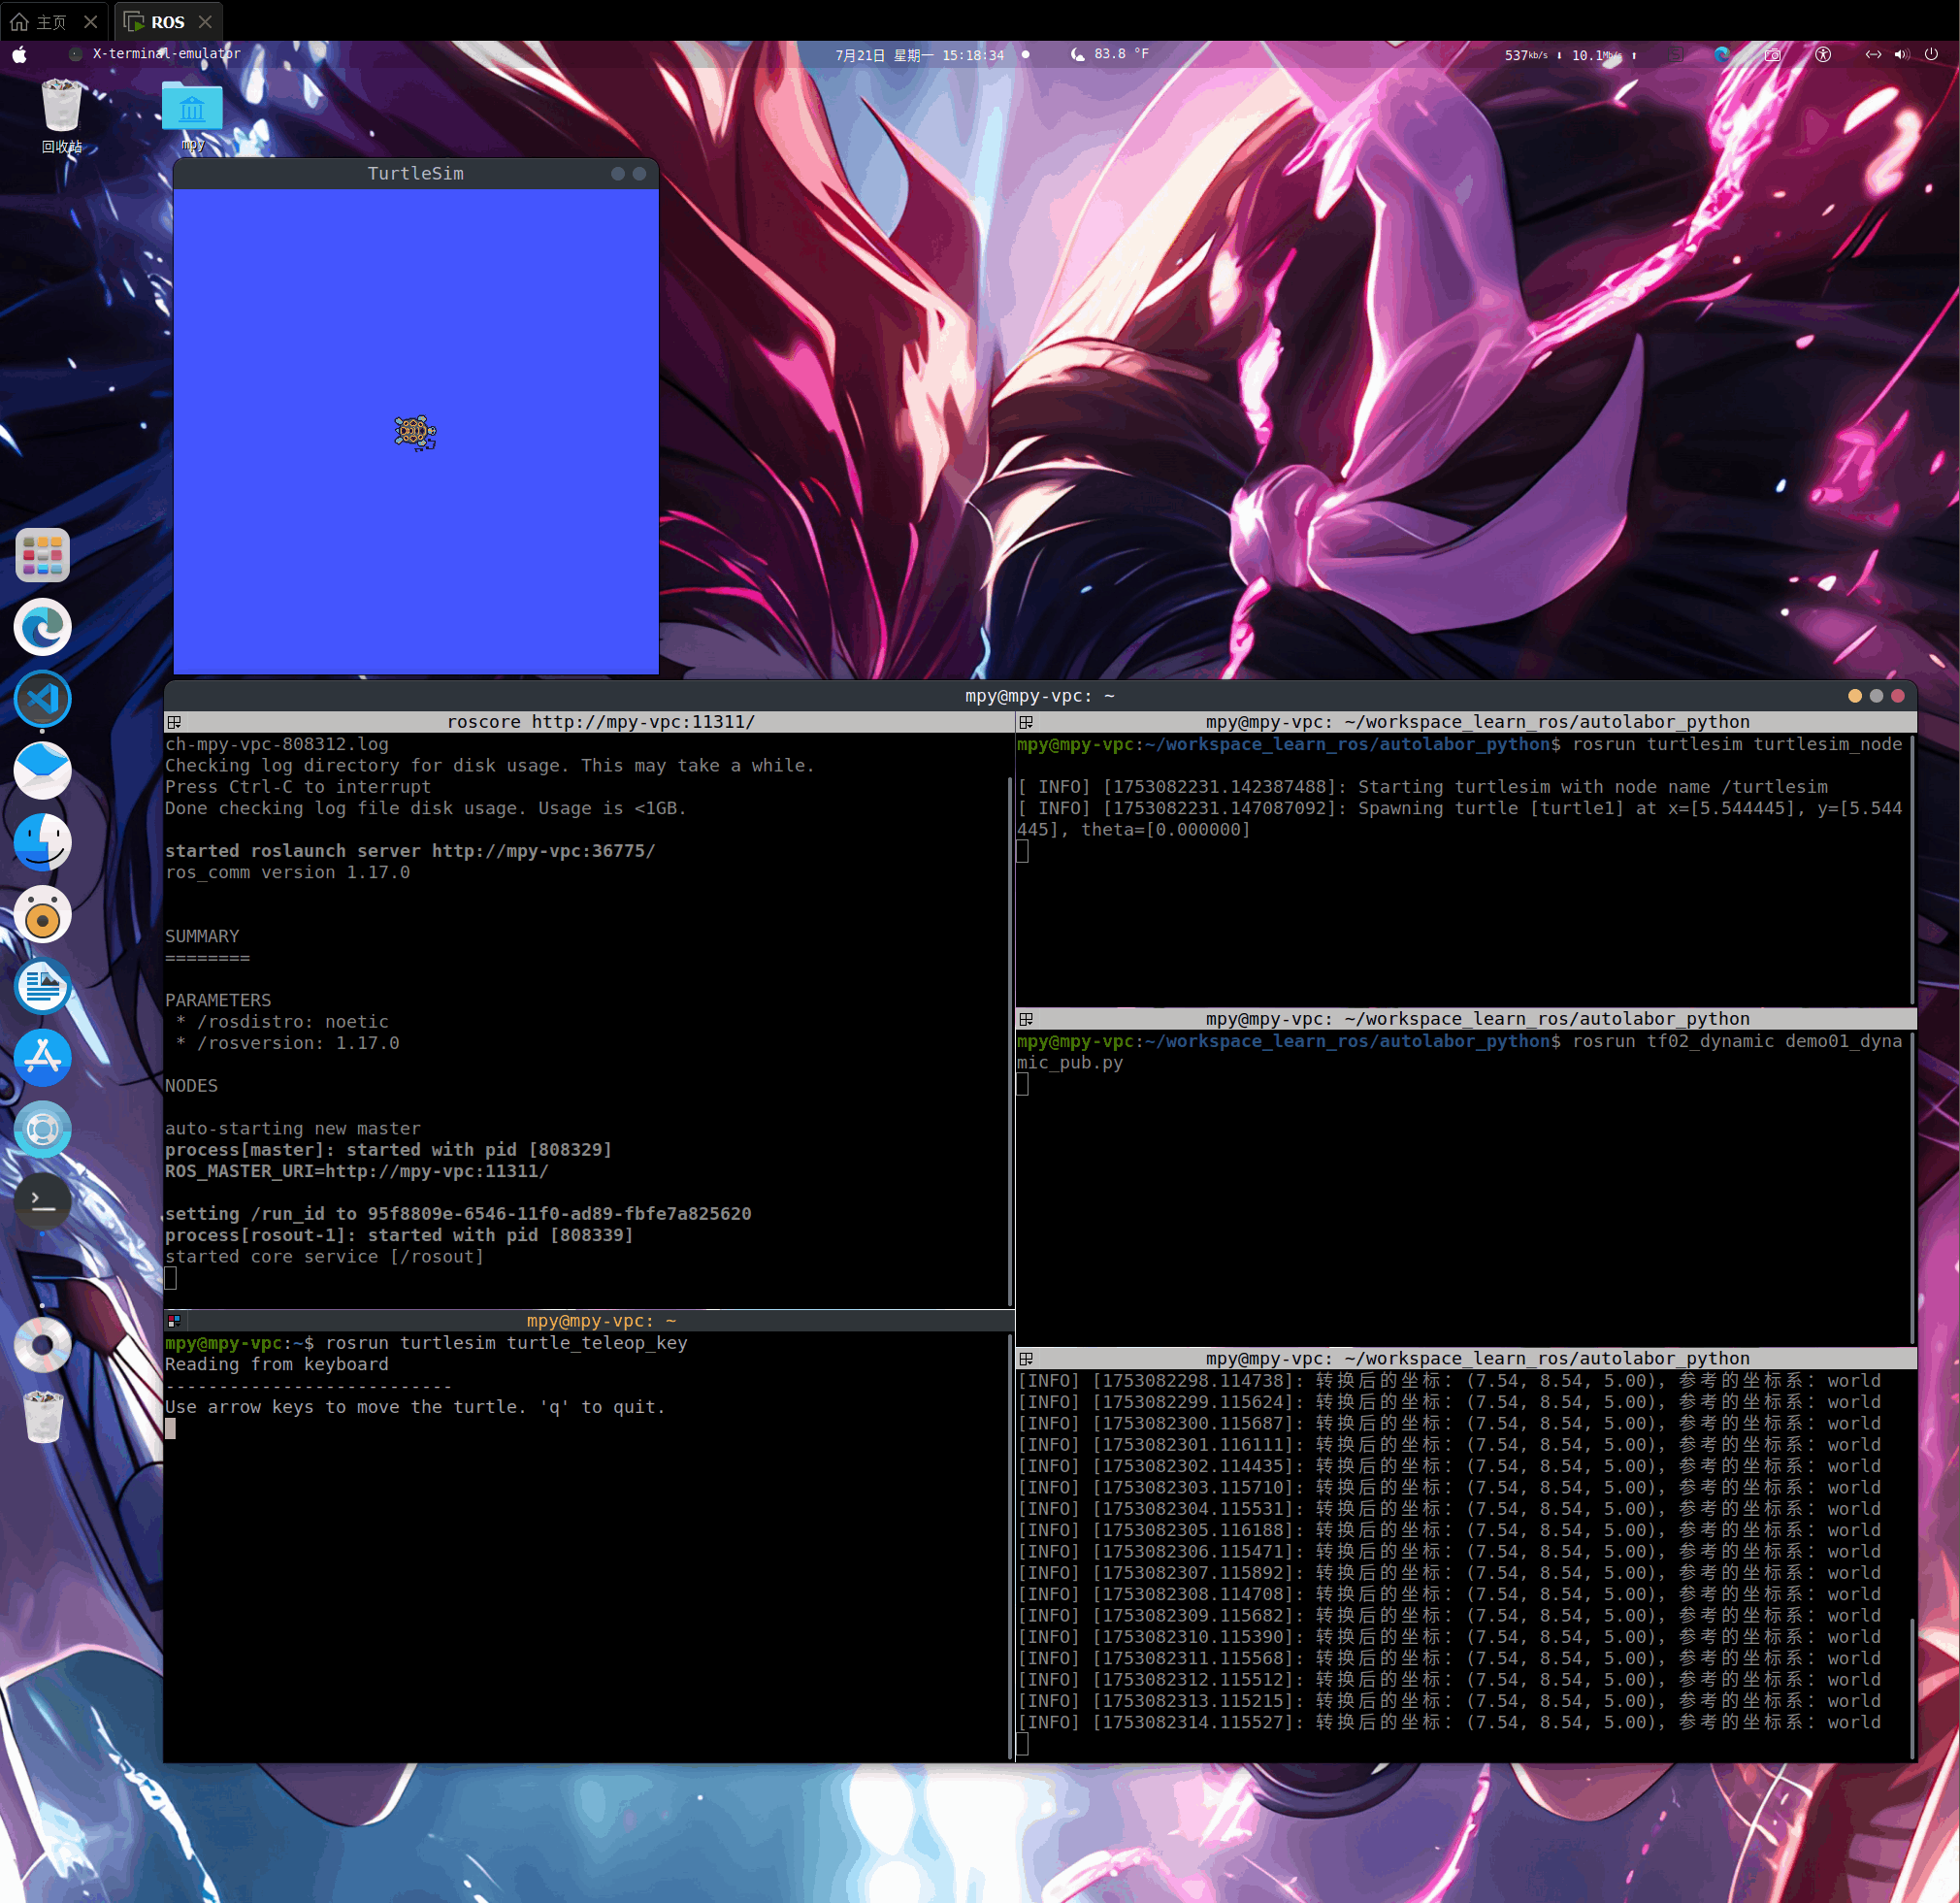Launch Microsoft Edge from the dock
Viewport: 1960px width, 1903px height.
(x=42, y=627)
